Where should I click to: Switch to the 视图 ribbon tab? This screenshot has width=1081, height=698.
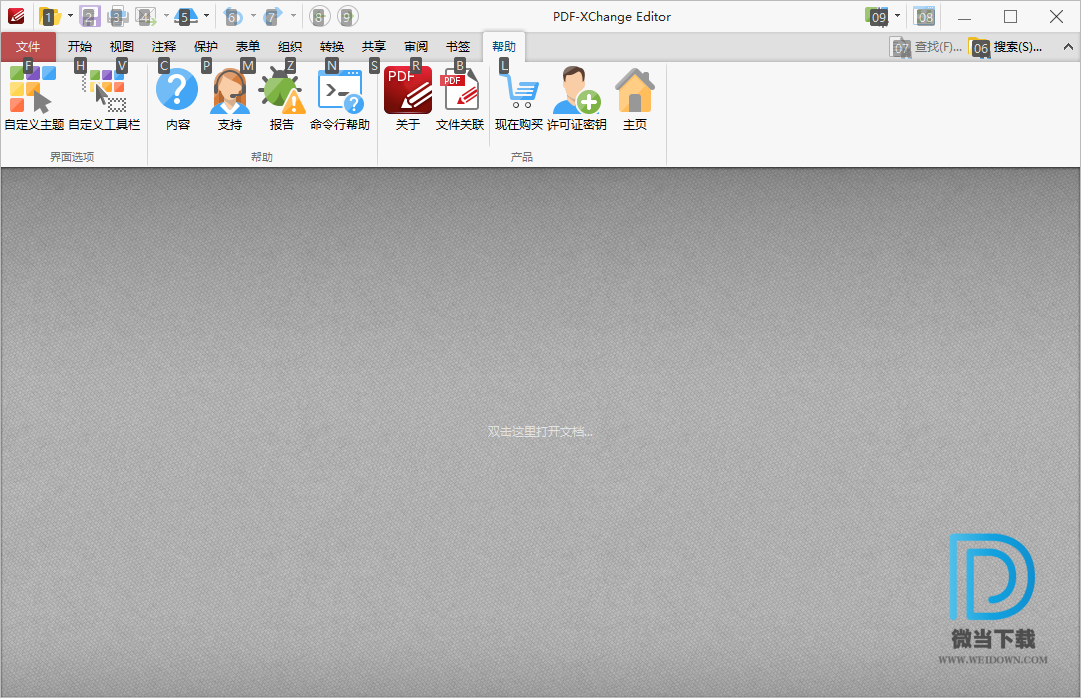[122, 47]
